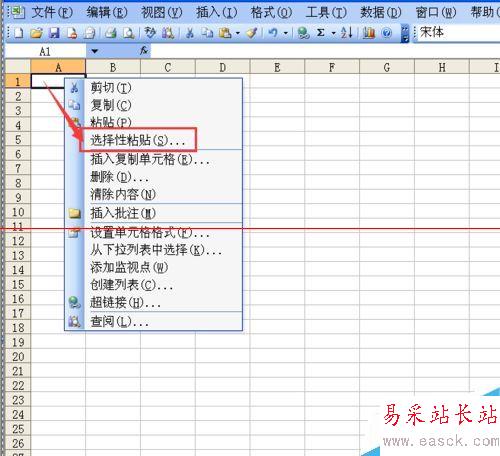Launch the Chart Wizard icon
This screenshot has width=500, height=456.
click(368, 33)
